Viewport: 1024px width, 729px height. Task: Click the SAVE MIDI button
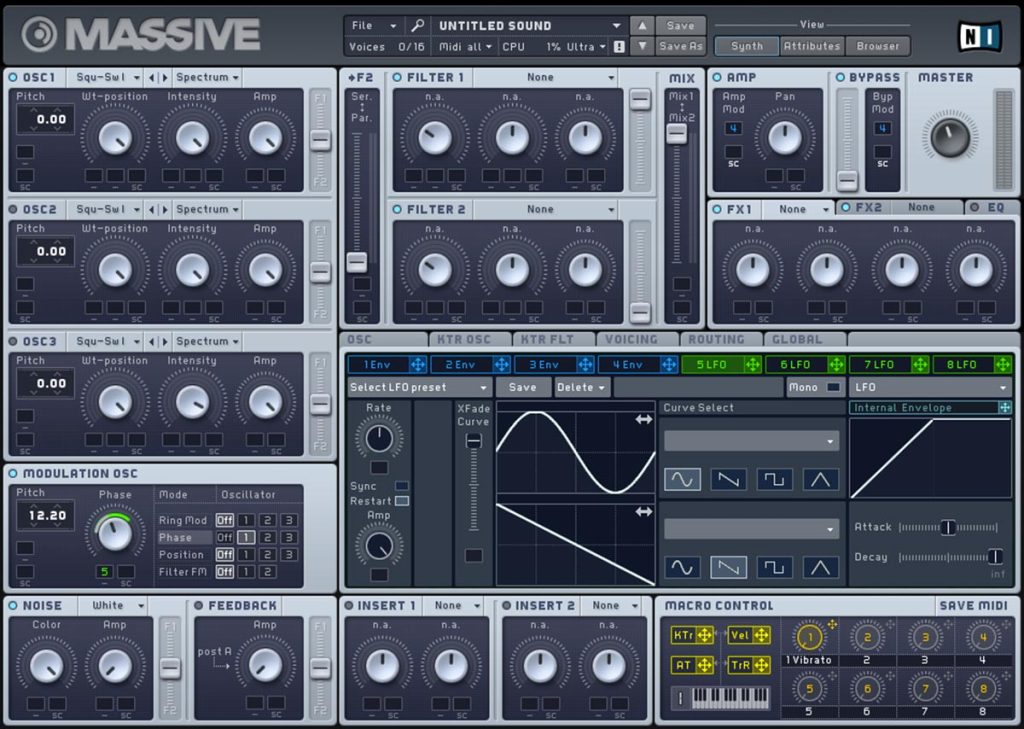point(973,606)
